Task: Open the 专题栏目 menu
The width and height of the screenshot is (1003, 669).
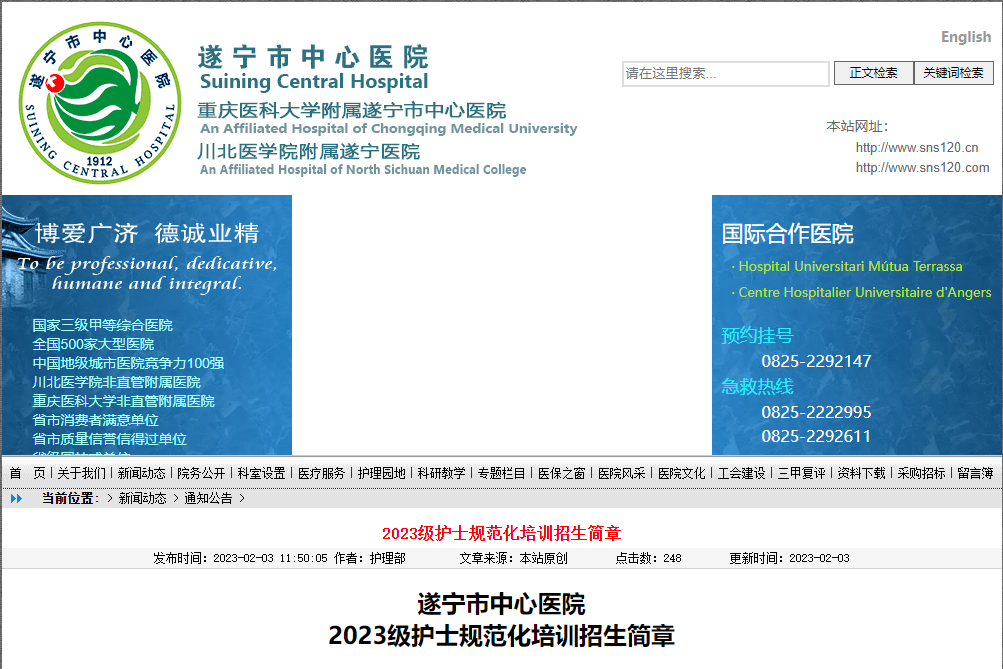Action: 502,473
